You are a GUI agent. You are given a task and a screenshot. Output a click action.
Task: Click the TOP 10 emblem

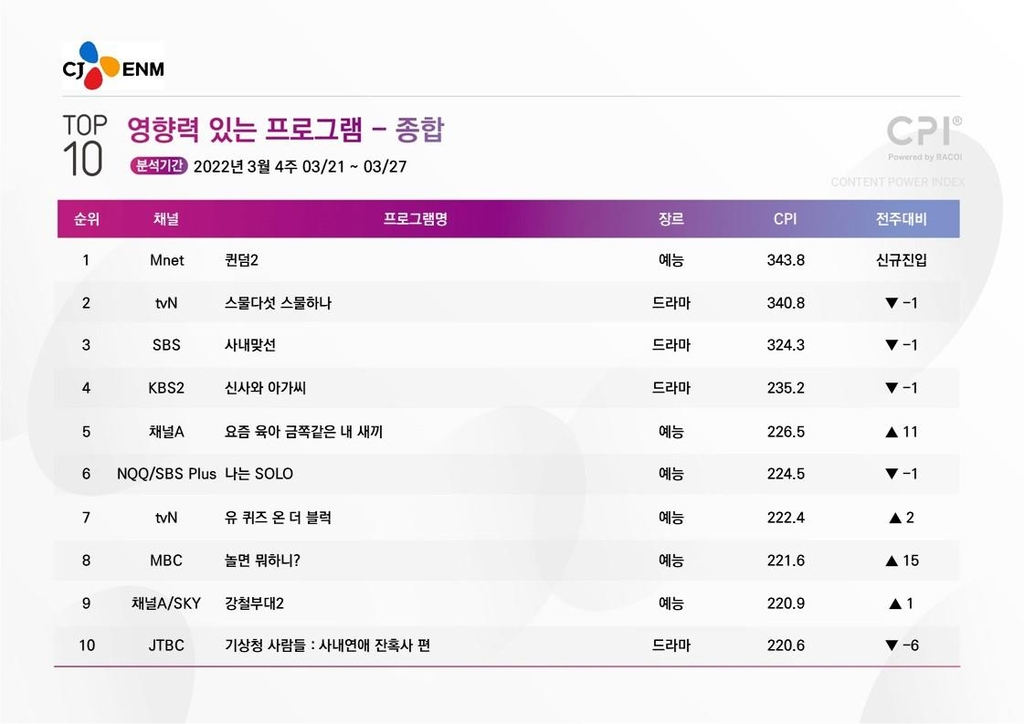point(84,146)
